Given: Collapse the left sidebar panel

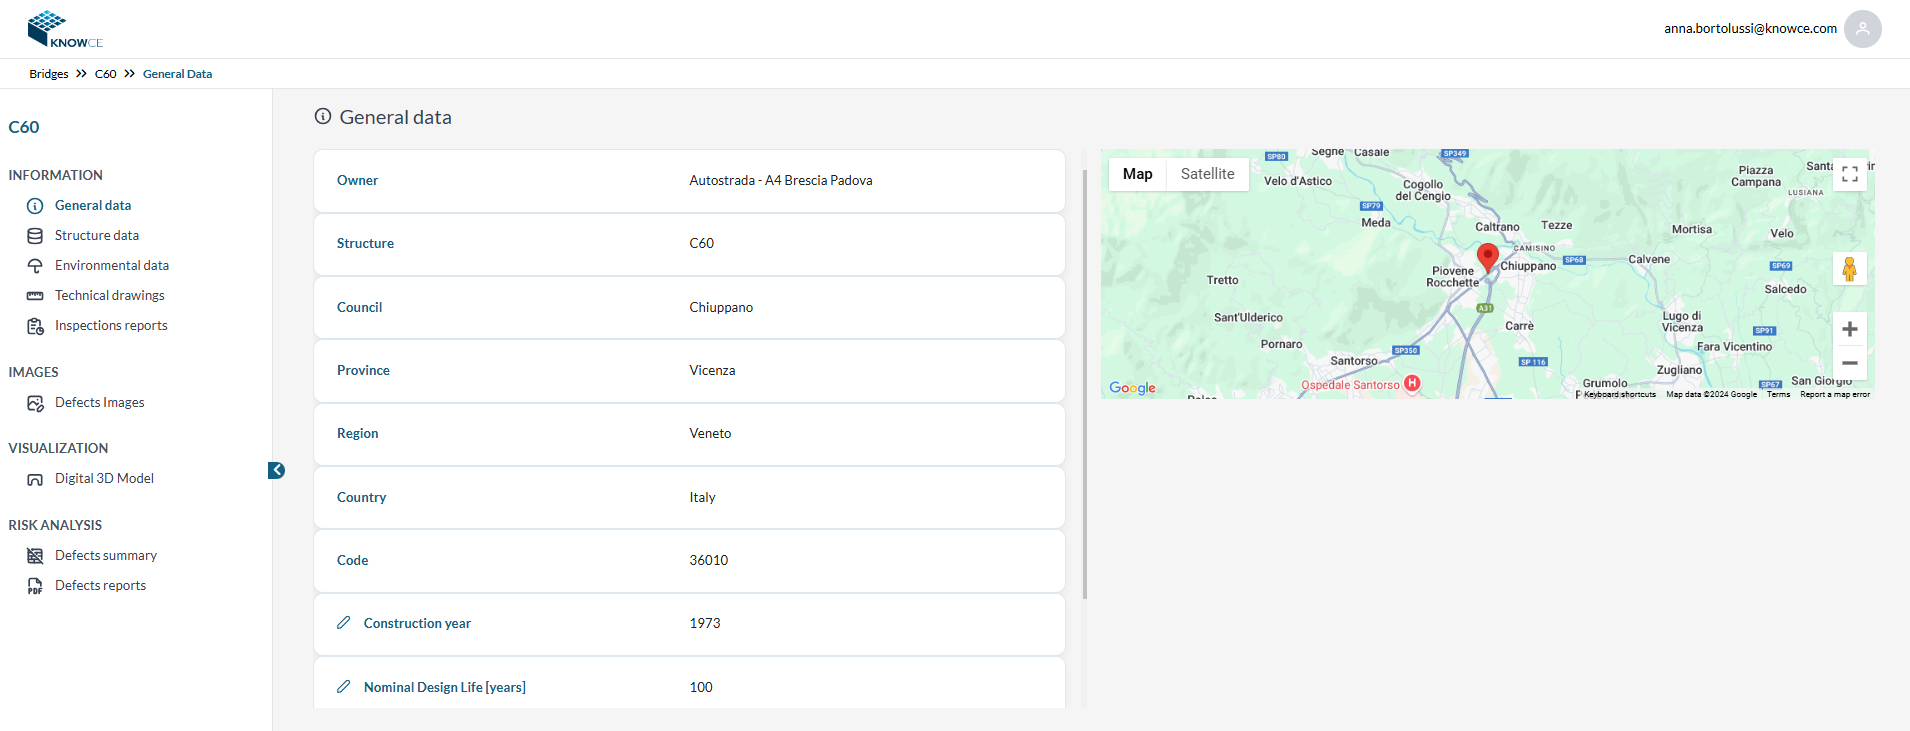Looking at the screenshot, I should click(276, 470).
